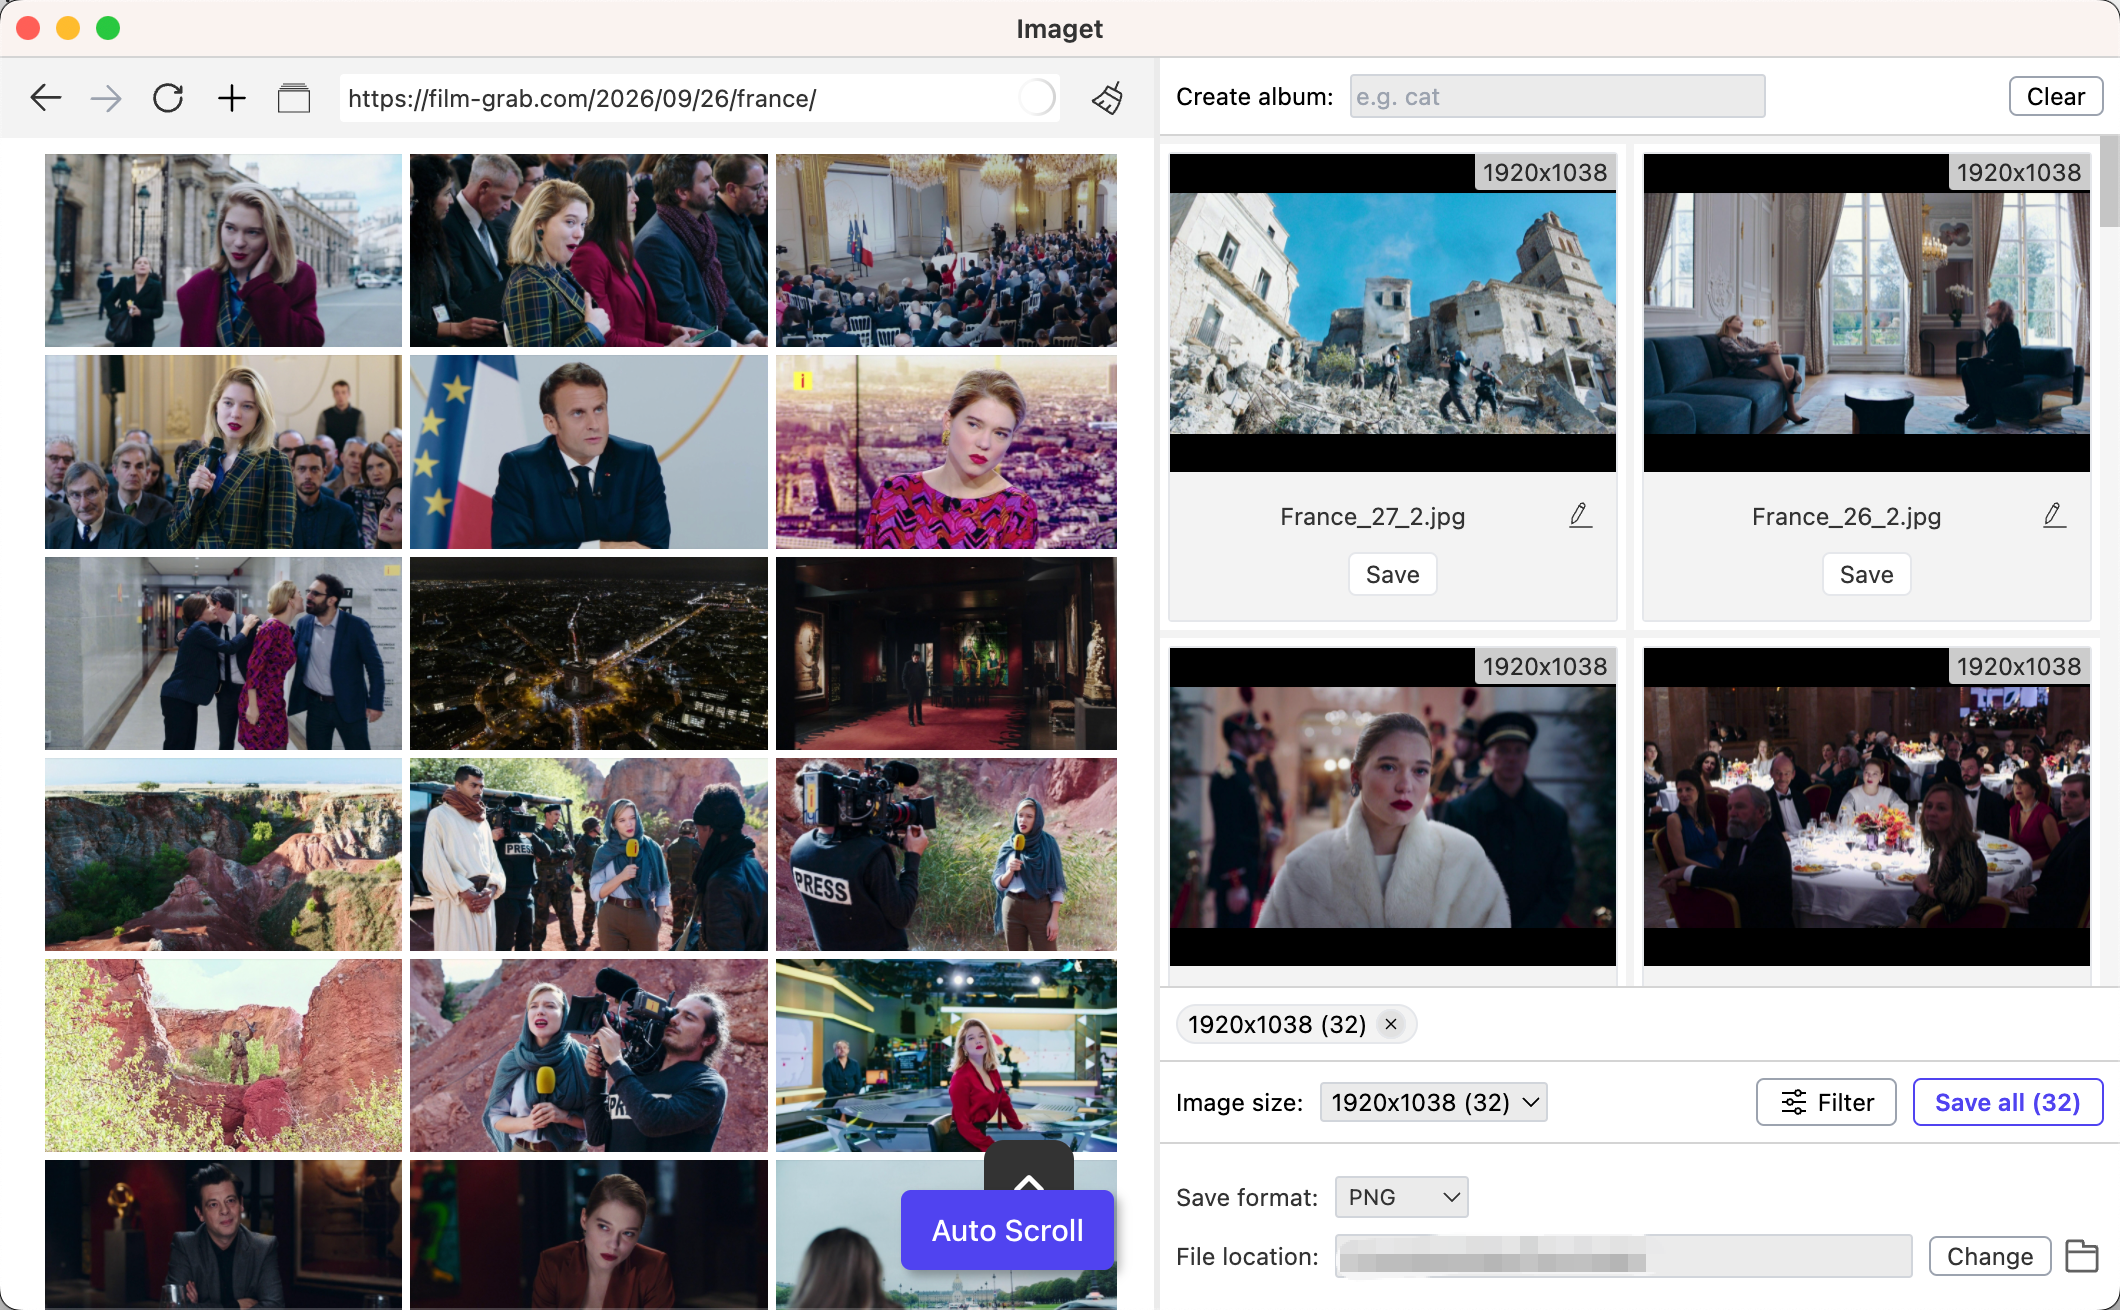Open the file location folder icon

click(2082, 1256)
